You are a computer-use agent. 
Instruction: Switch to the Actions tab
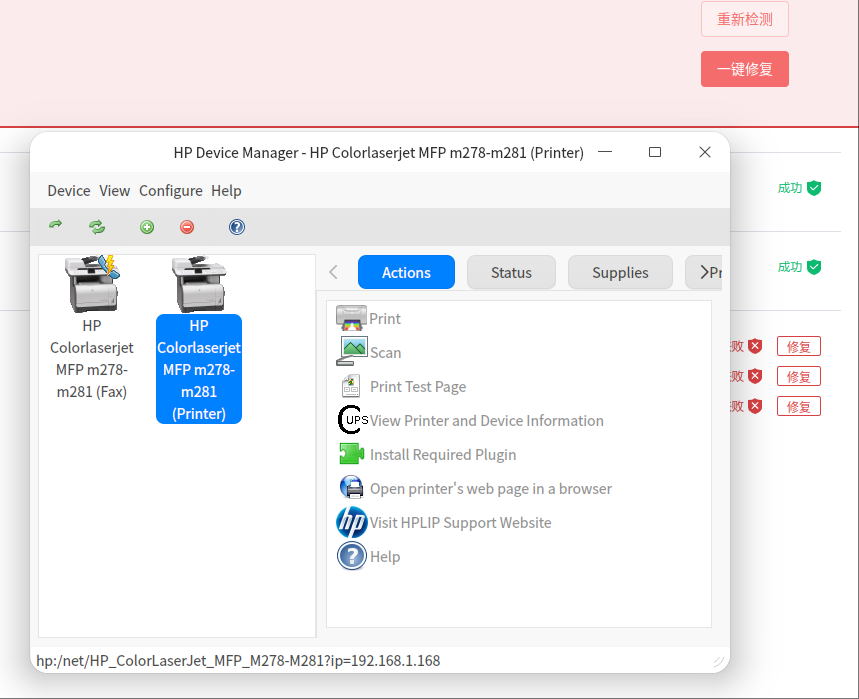point(406,272)
